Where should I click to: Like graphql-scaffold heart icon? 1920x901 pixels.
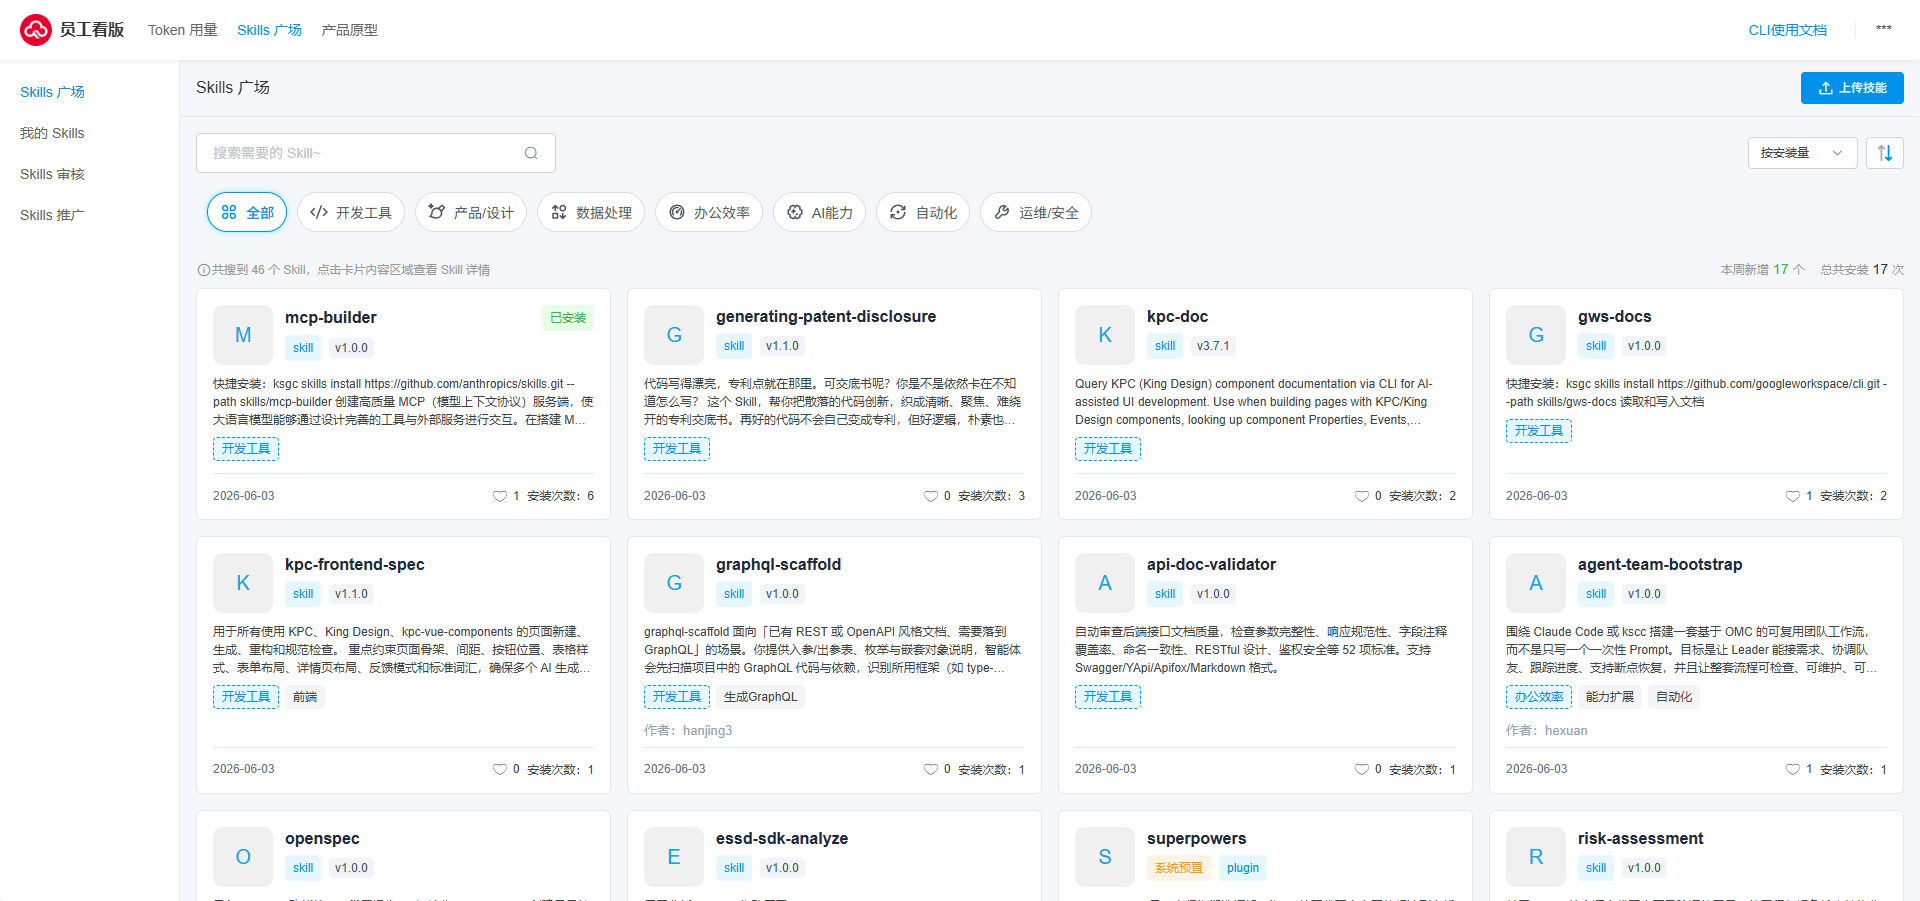pos(931,770)
